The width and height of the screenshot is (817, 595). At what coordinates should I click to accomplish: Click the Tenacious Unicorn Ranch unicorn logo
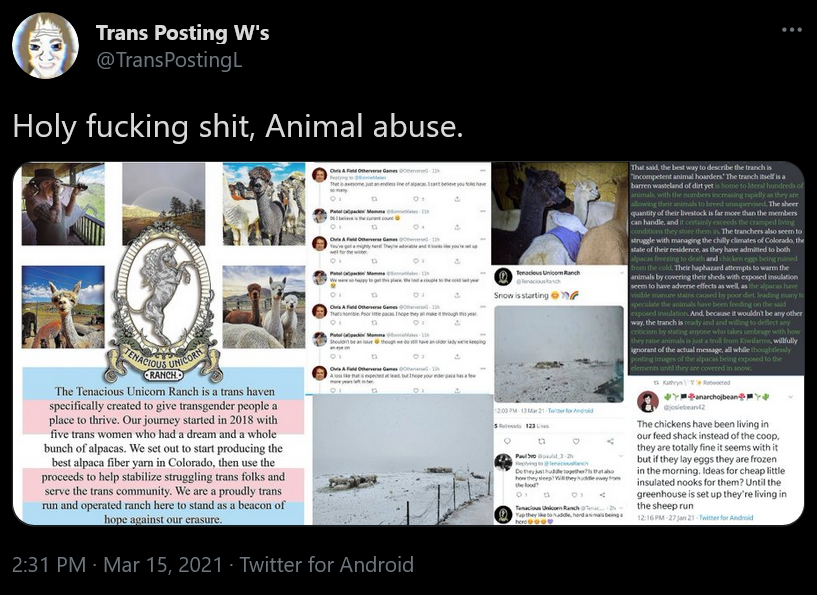click(163, 304)
